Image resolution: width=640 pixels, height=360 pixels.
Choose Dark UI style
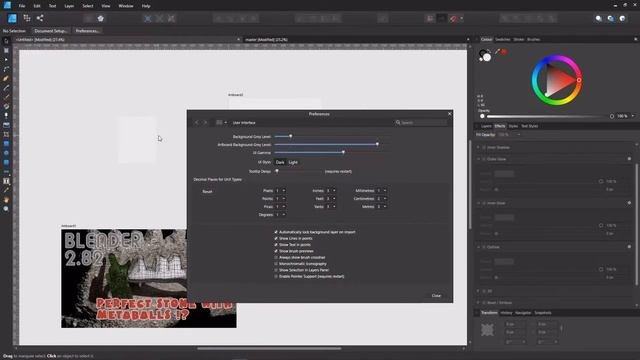click(x=280, y=162)
